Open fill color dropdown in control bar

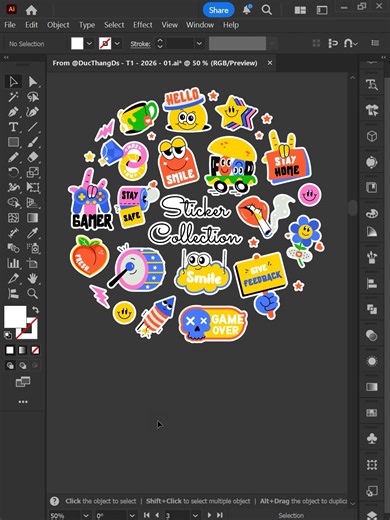[x=89, y=43]
